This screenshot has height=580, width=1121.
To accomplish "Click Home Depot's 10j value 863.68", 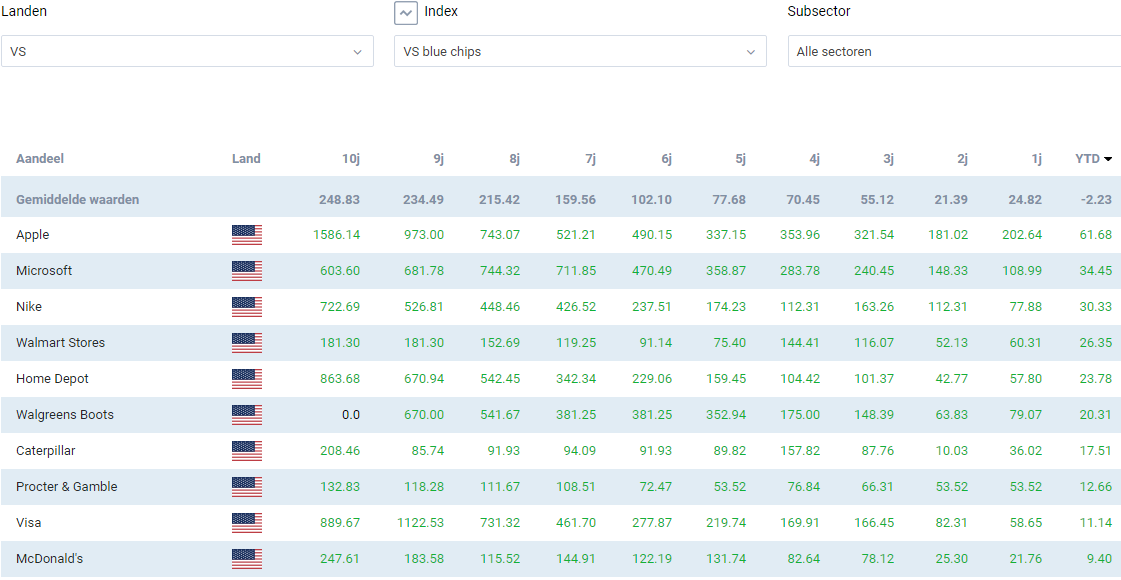I will 340,379.
